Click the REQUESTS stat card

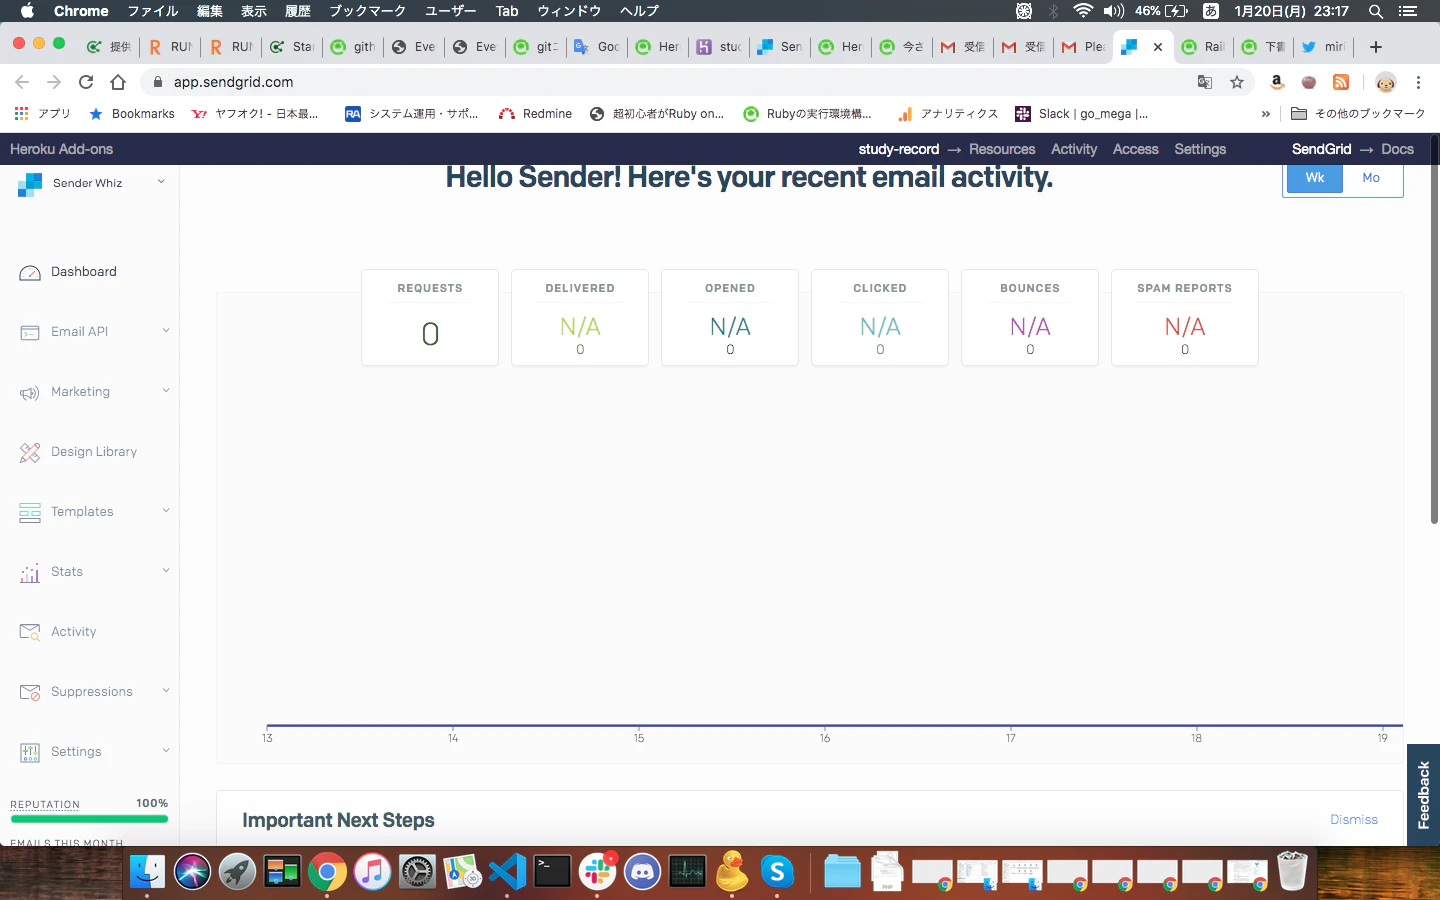coord(430,317)
